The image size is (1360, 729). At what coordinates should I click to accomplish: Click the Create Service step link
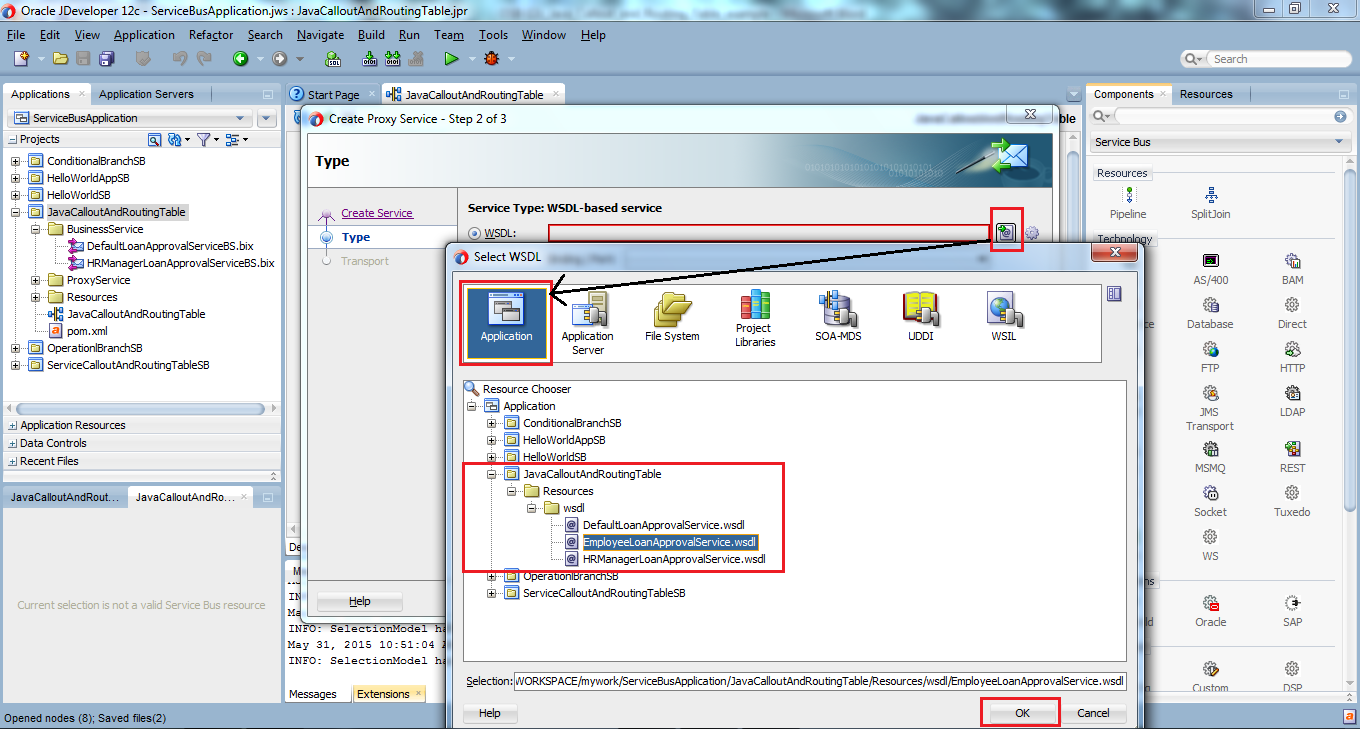tap(376, 213)
